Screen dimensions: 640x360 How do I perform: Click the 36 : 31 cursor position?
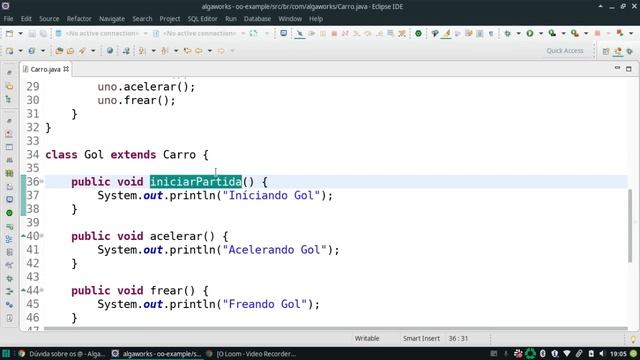458,338
